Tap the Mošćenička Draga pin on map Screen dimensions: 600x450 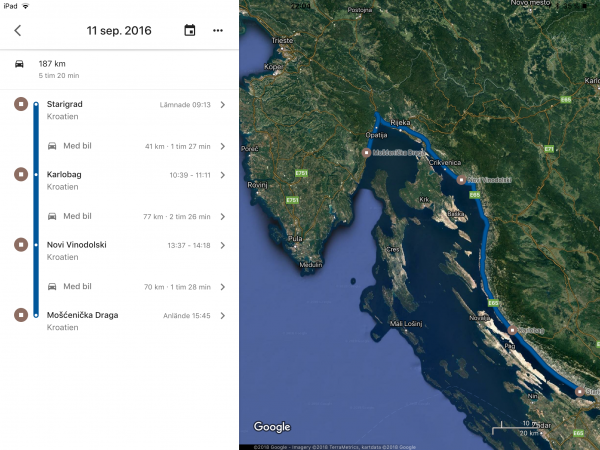click(x=367, y=152)
